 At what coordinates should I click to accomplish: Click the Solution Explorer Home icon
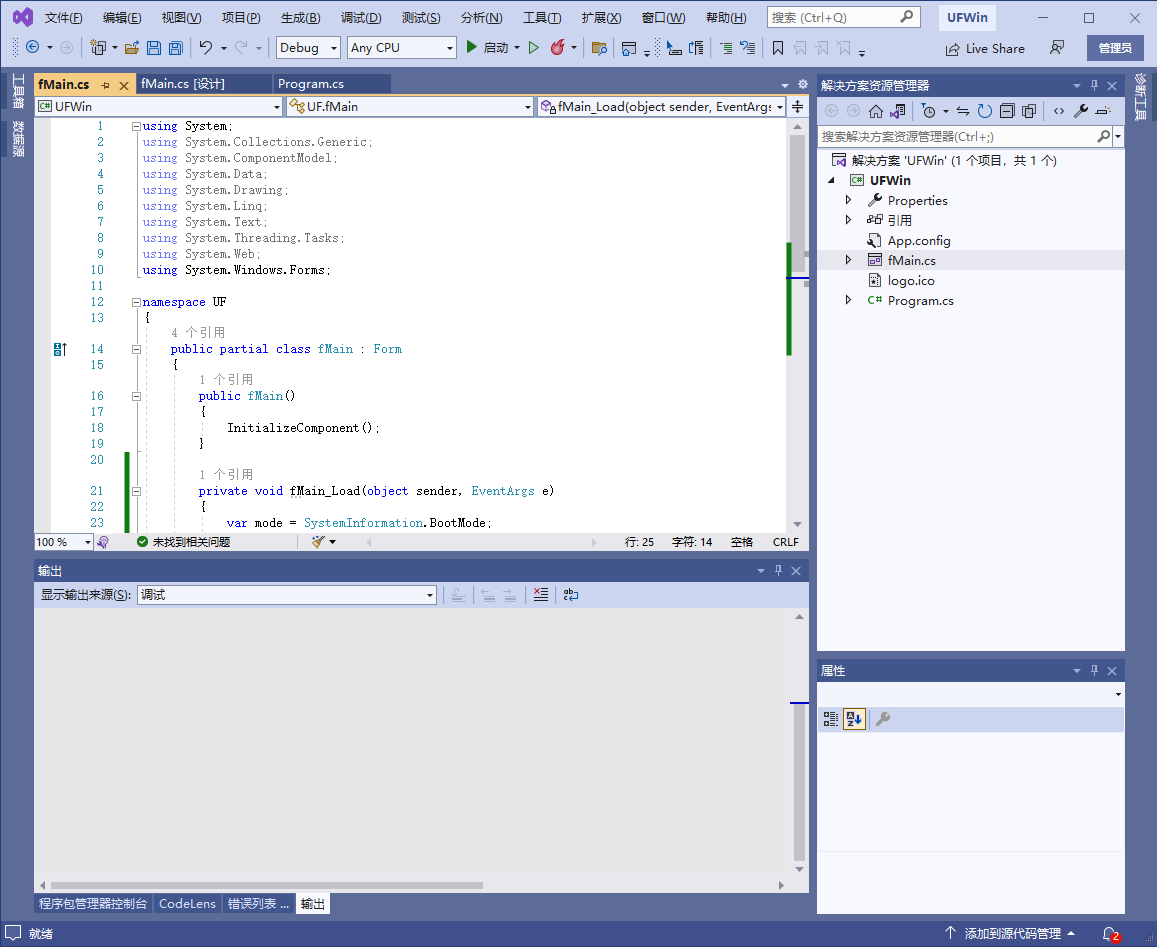(x=876, y=111)
